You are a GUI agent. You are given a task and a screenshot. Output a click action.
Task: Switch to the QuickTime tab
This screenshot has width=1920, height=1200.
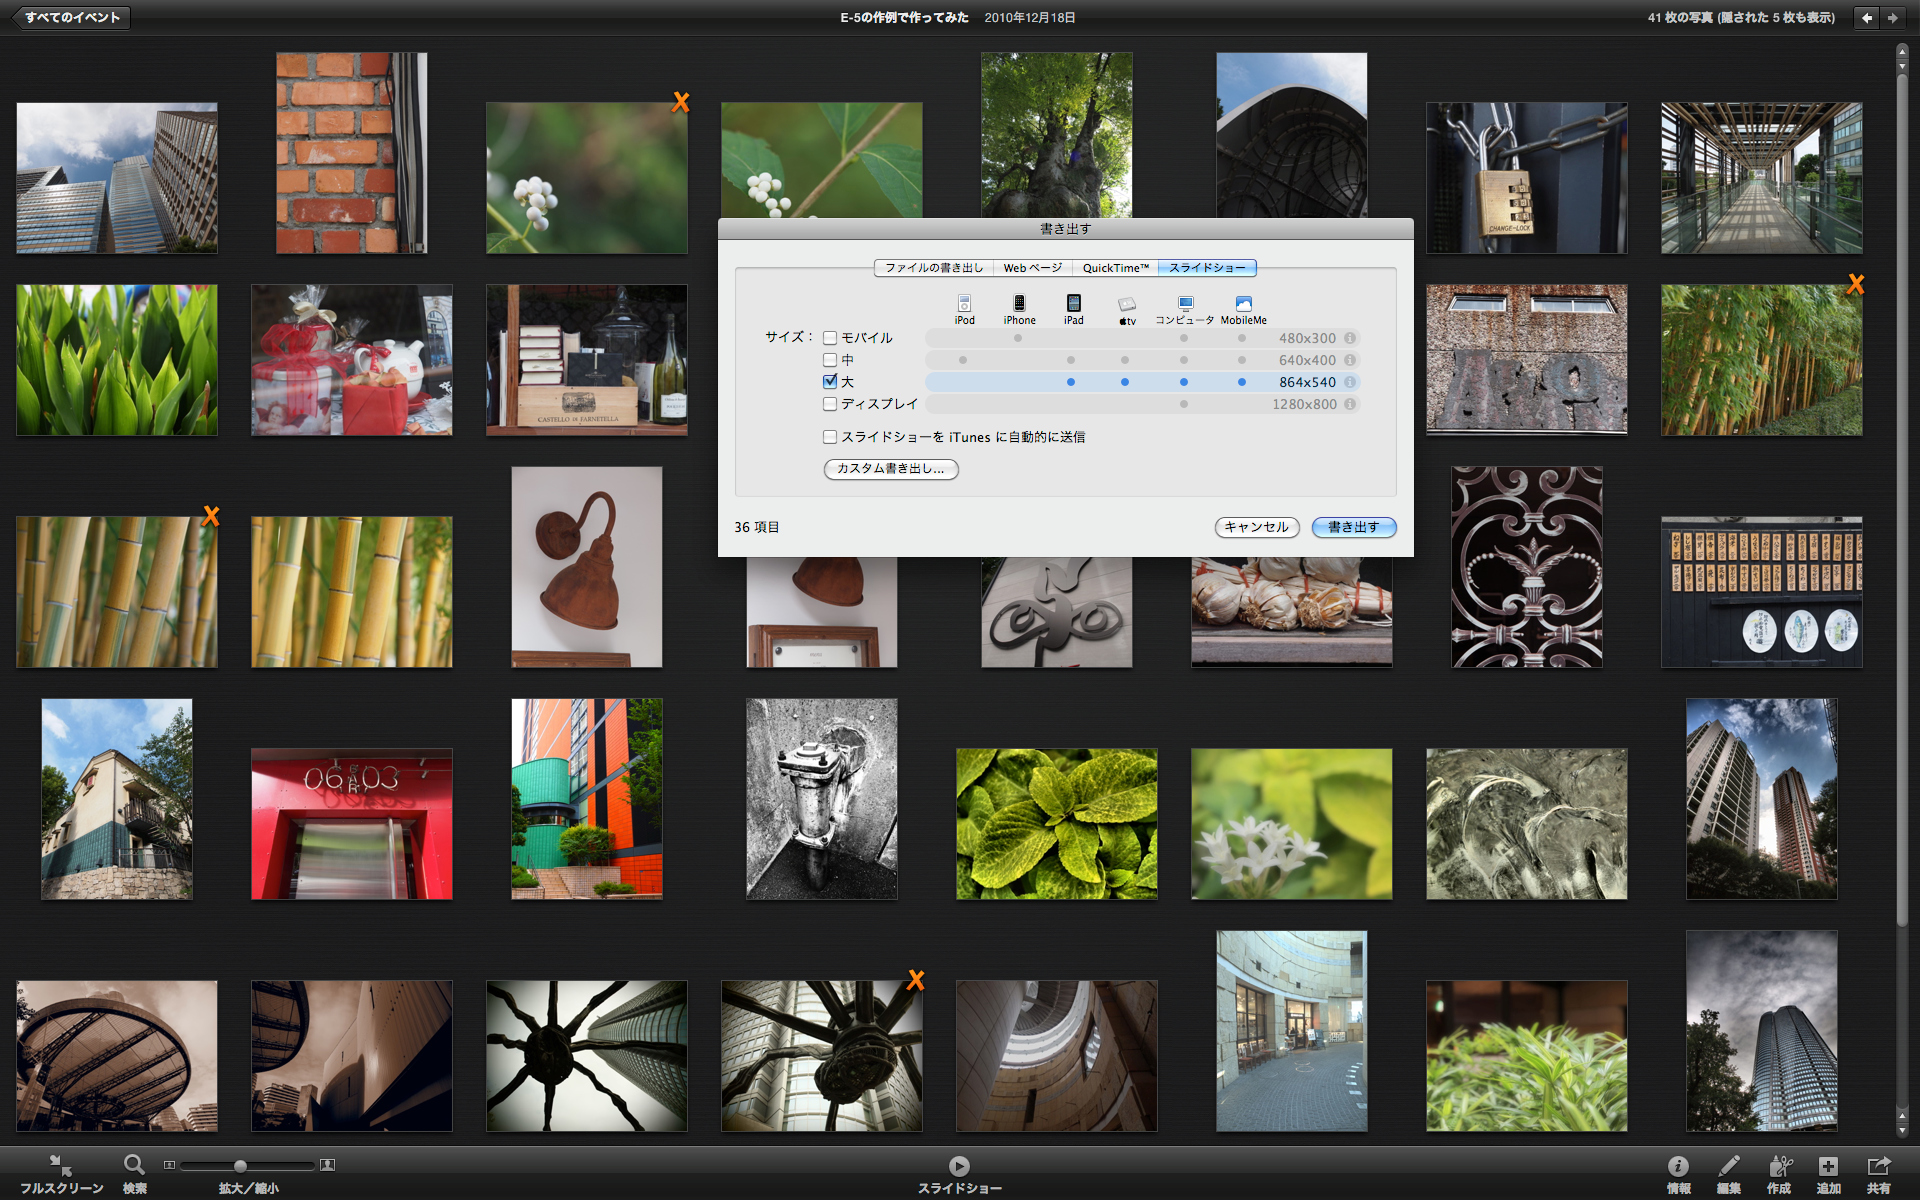pyautogui.click(x=1115, y=268)
